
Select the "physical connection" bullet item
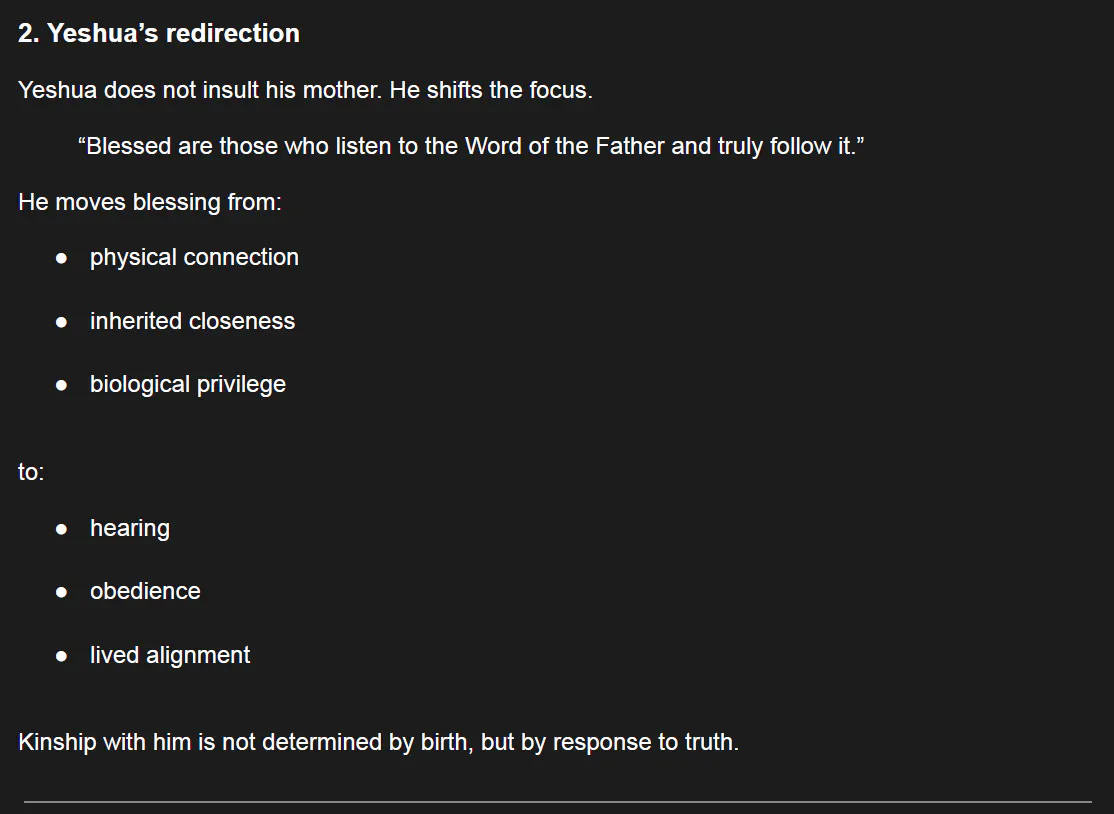(194, 257)
